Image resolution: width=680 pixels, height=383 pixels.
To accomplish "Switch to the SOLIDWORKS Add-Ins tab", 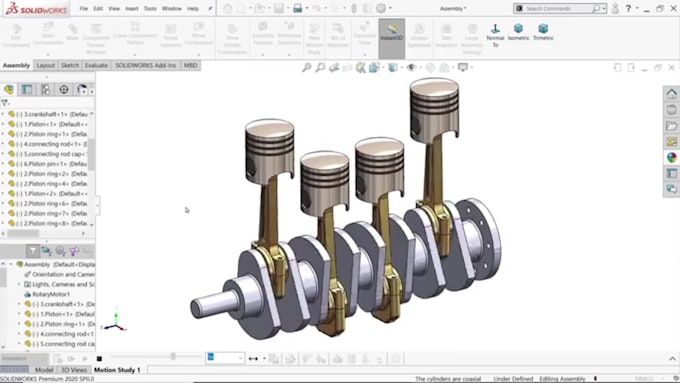I will tap(145, 65).
